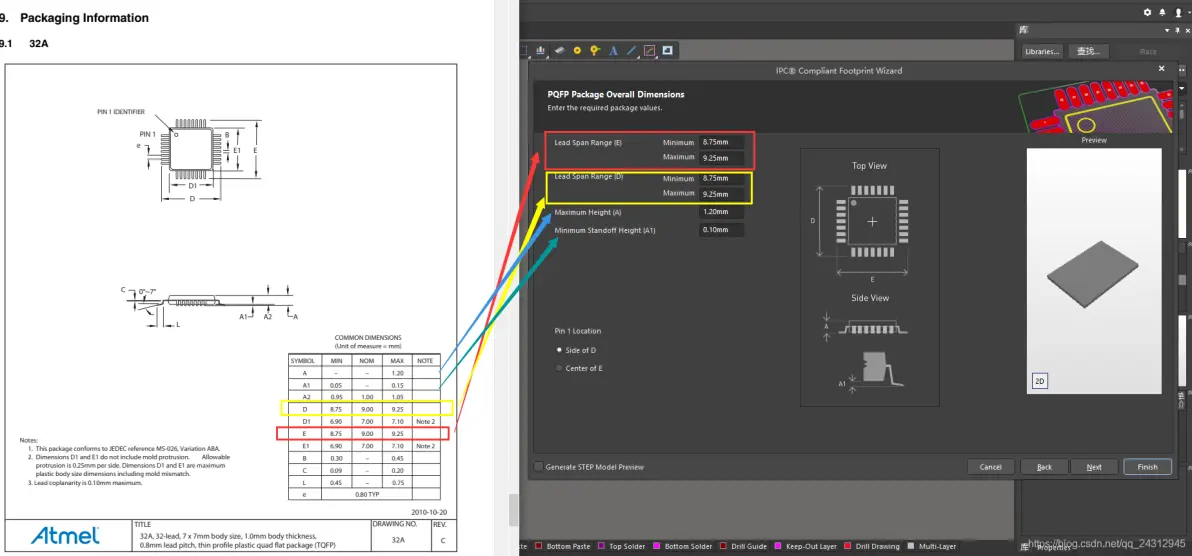Choose the Place String text tool
This screenshot has height=556, width=1192.
click(613, 51)
